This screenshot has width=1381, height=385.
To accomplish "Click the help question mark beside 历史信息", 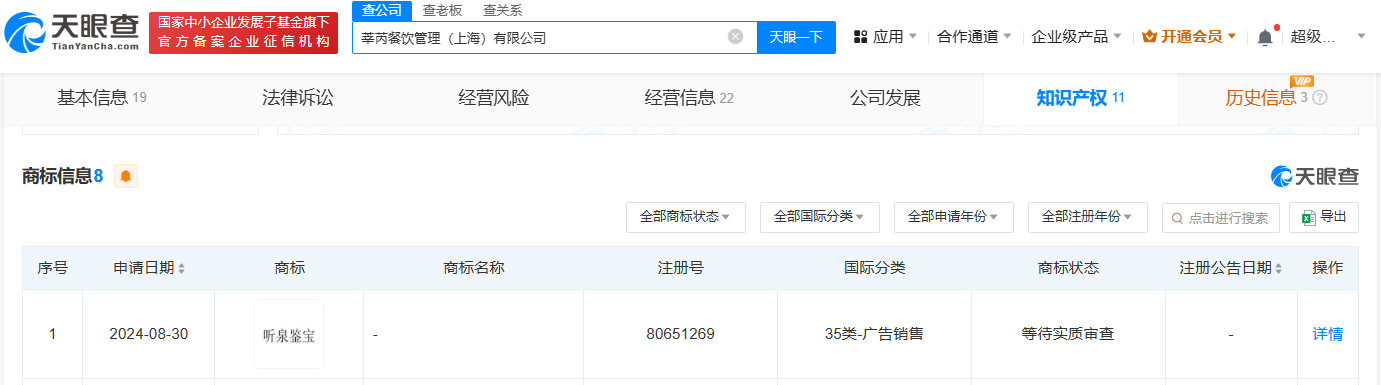I will [1320, 98].
